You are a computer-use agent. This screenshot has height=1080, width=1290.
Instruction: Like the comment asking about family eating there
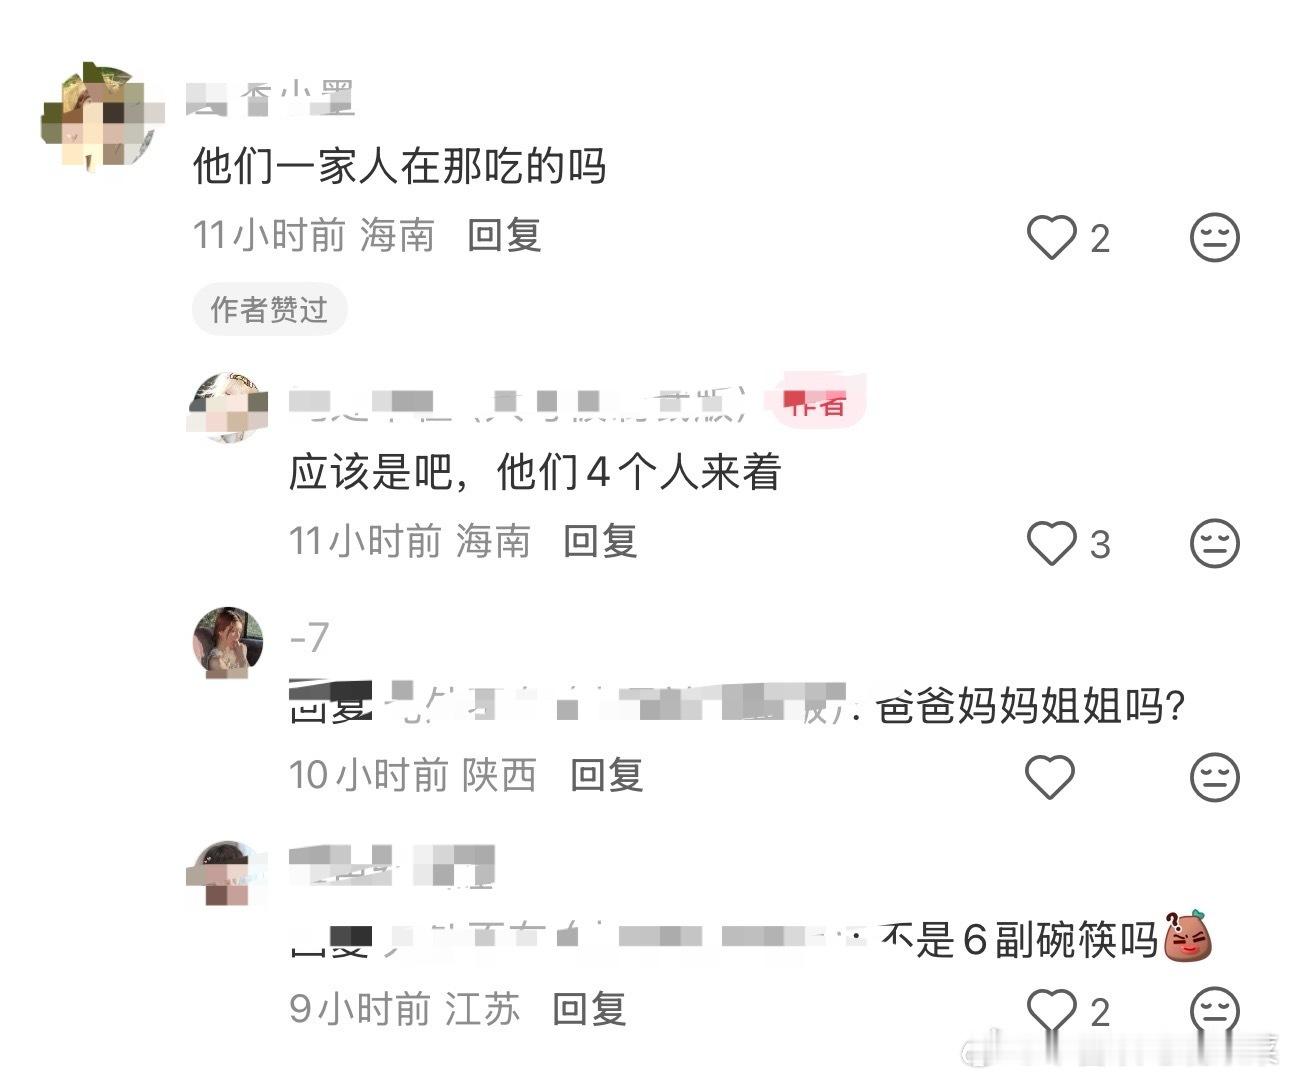click(x=1052, y=238)
